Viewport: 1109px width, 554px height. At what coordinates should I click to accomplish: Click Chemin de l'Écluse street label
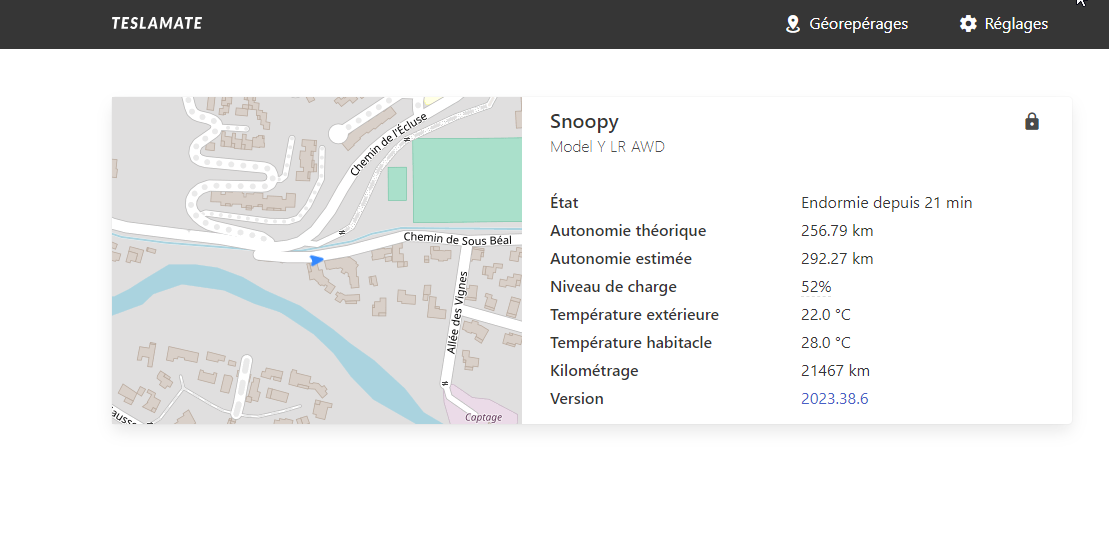click(389, 144)
